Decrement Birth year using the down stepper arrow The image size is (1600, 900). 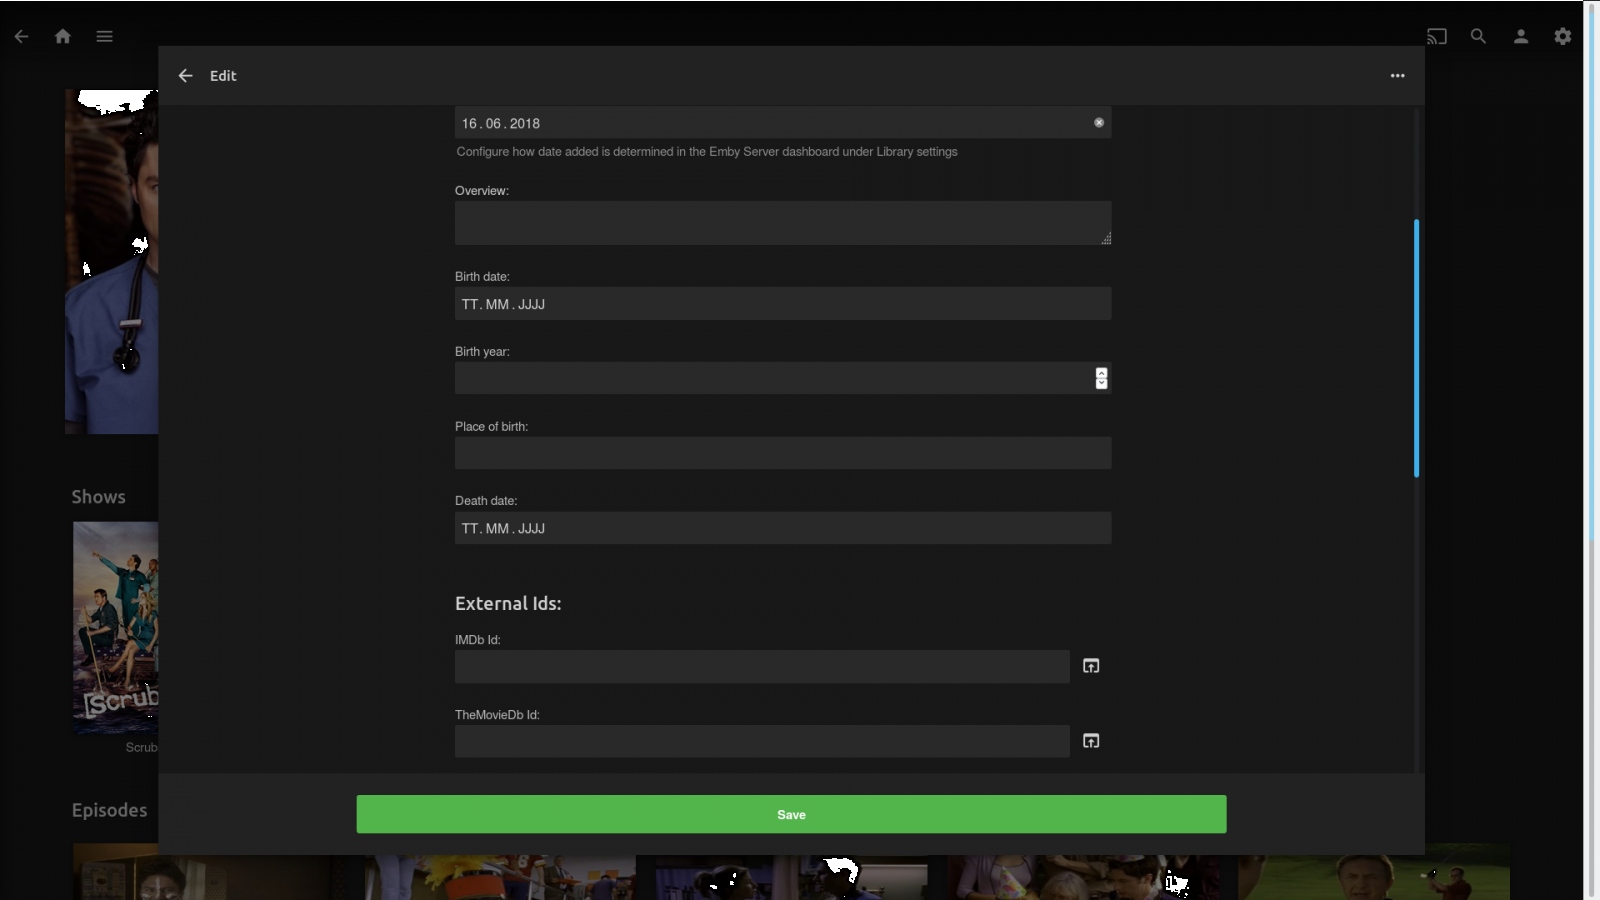(1101, 383)
